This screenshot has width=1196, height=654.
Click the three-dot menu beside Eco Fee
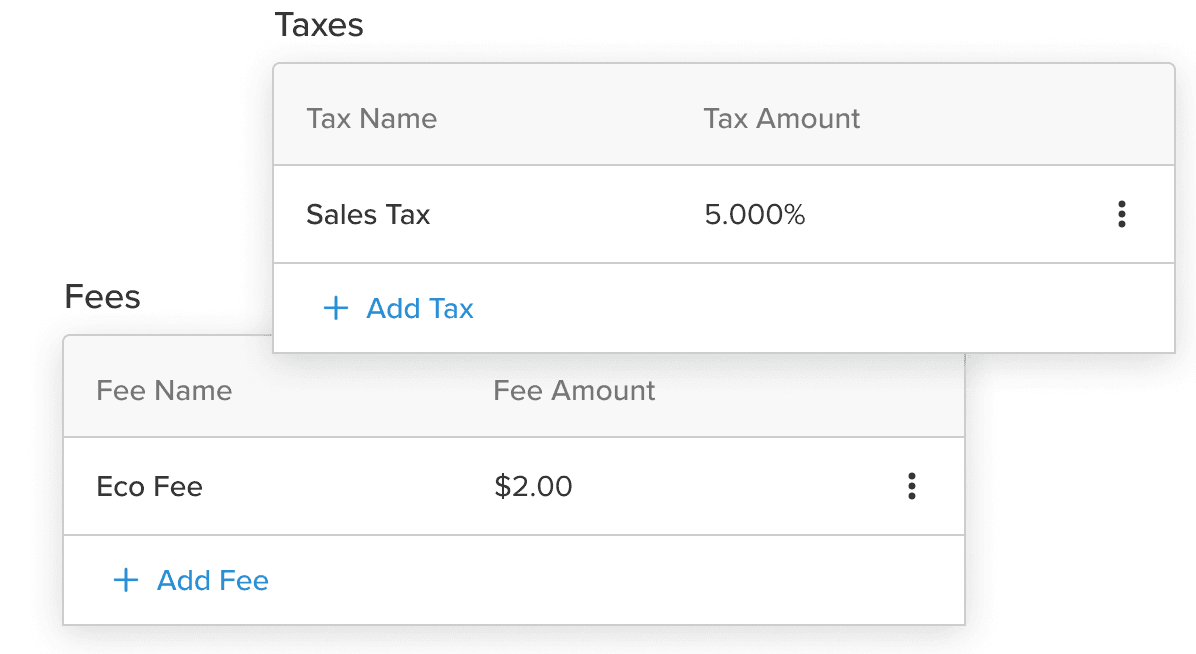pyautogui.click(x=911, y=486)
